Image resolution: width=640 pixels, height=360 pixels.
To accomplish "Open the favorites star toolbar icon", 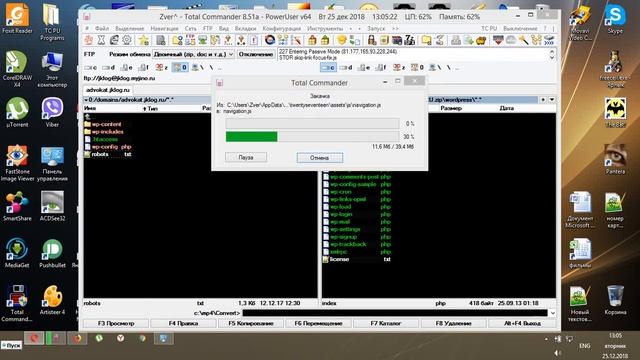I will pos(143,40).
